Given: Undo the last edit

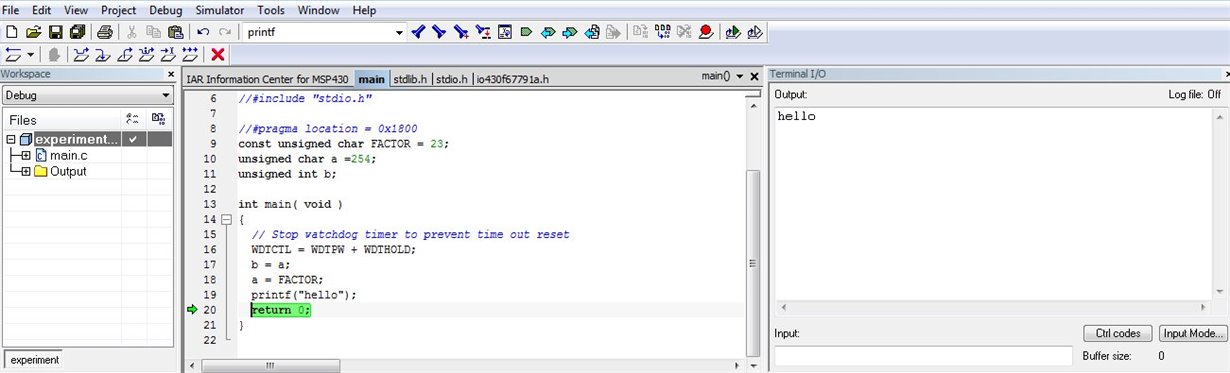Looking at the screenshot, I should pyautogui.click(x=203, y=32).
